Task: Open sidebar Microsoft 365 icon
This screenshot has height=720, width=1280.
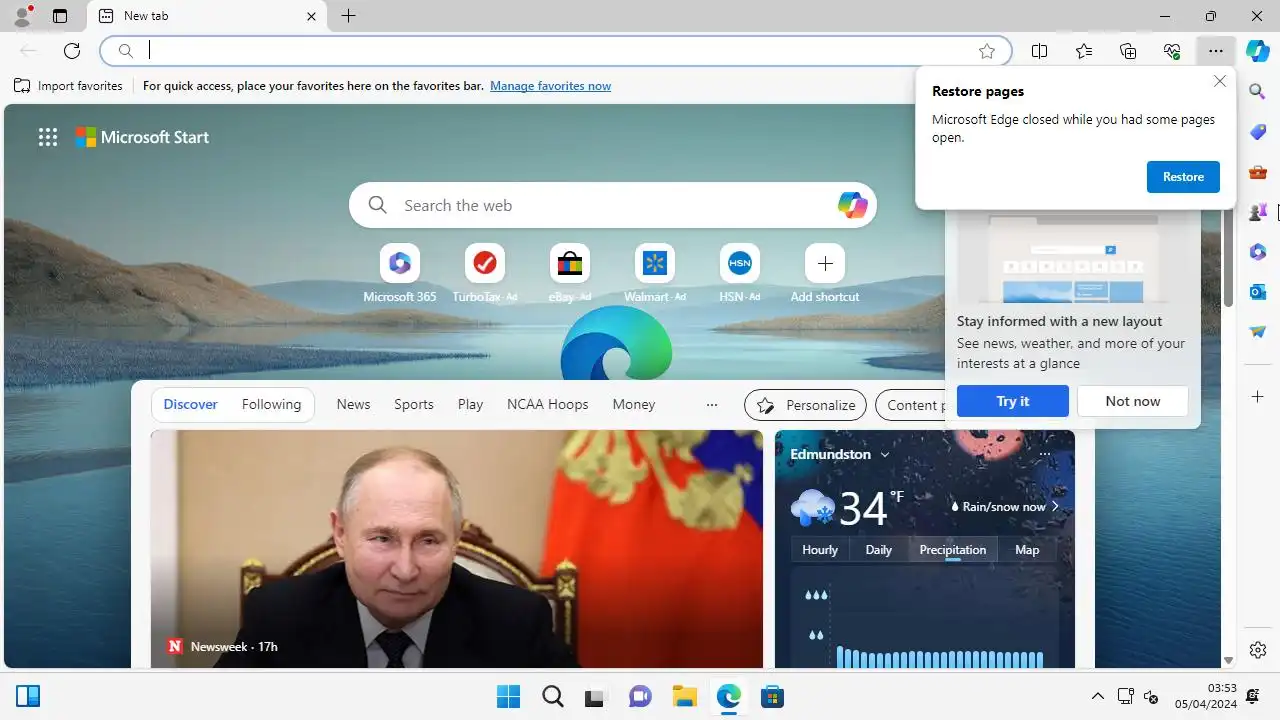Action: point(1258,252)
